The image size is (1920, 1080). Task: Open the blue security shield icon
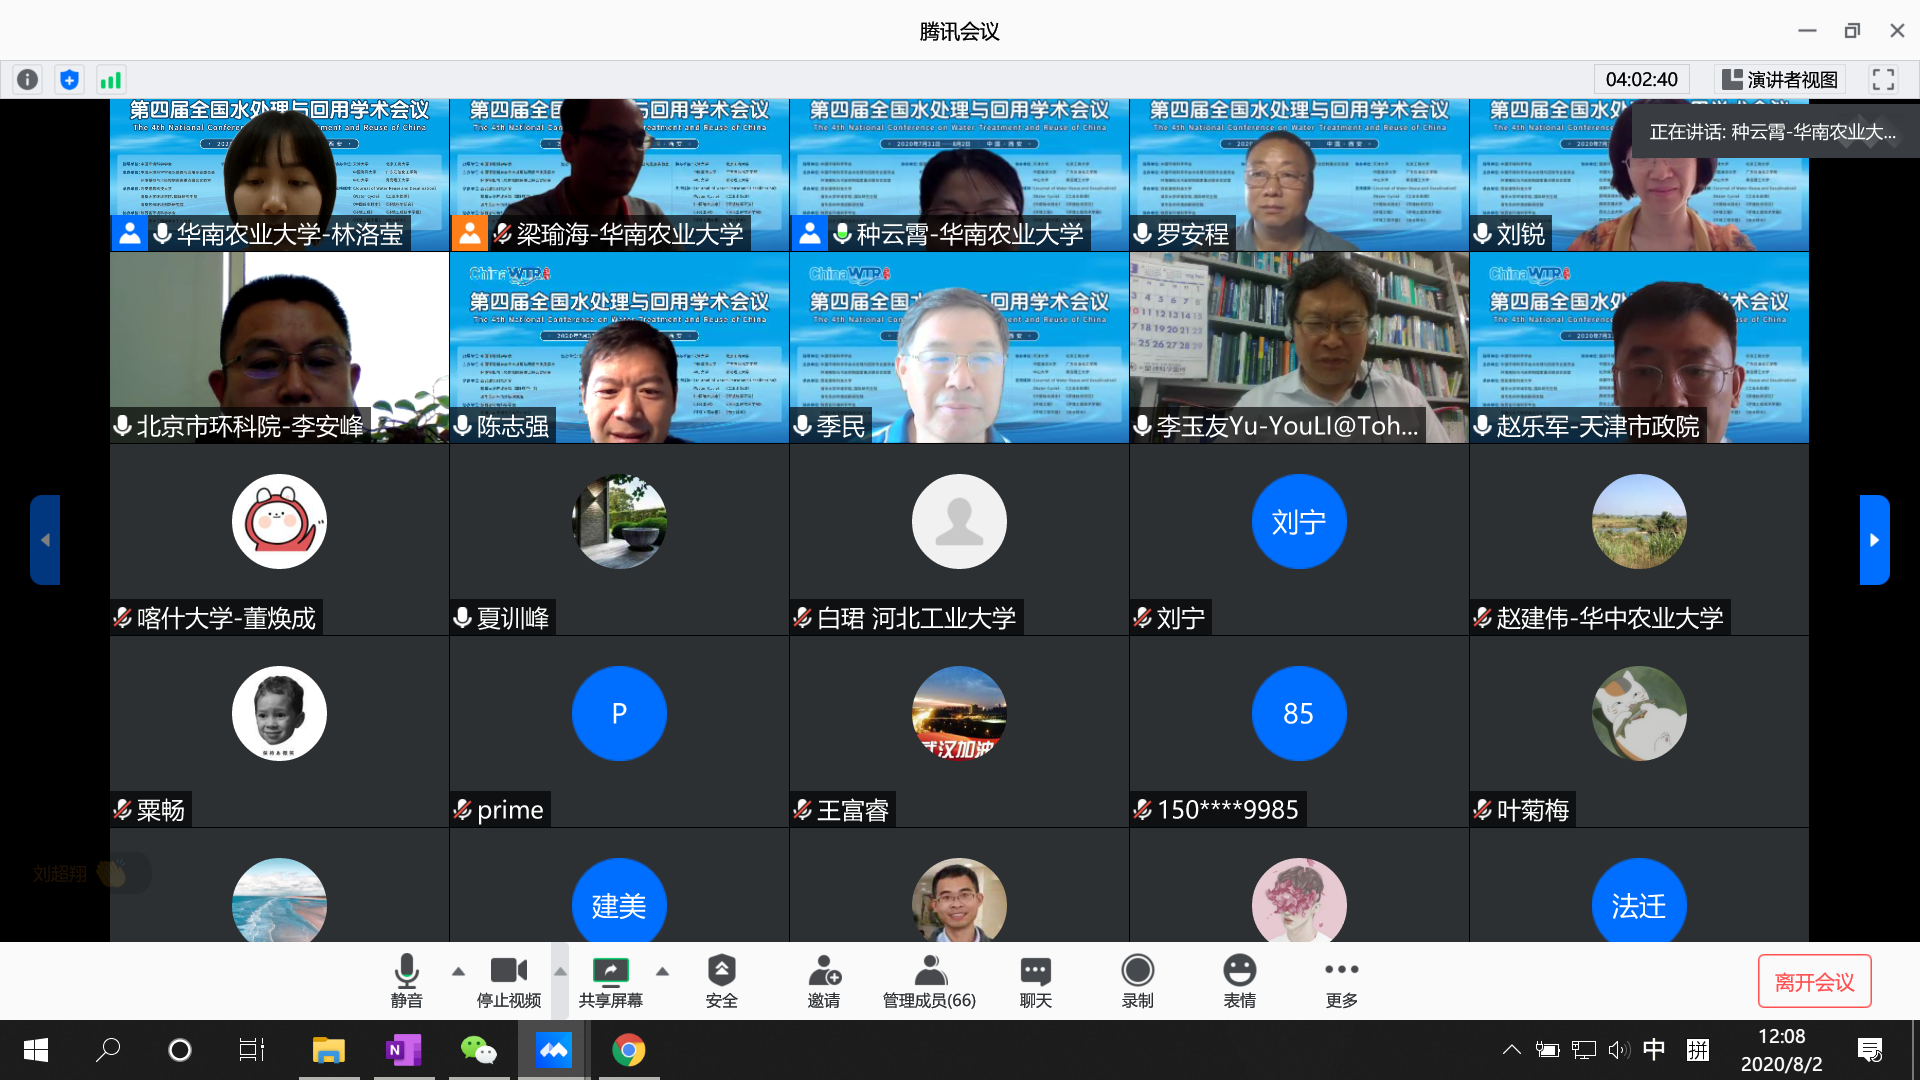(x=69, y=80)
